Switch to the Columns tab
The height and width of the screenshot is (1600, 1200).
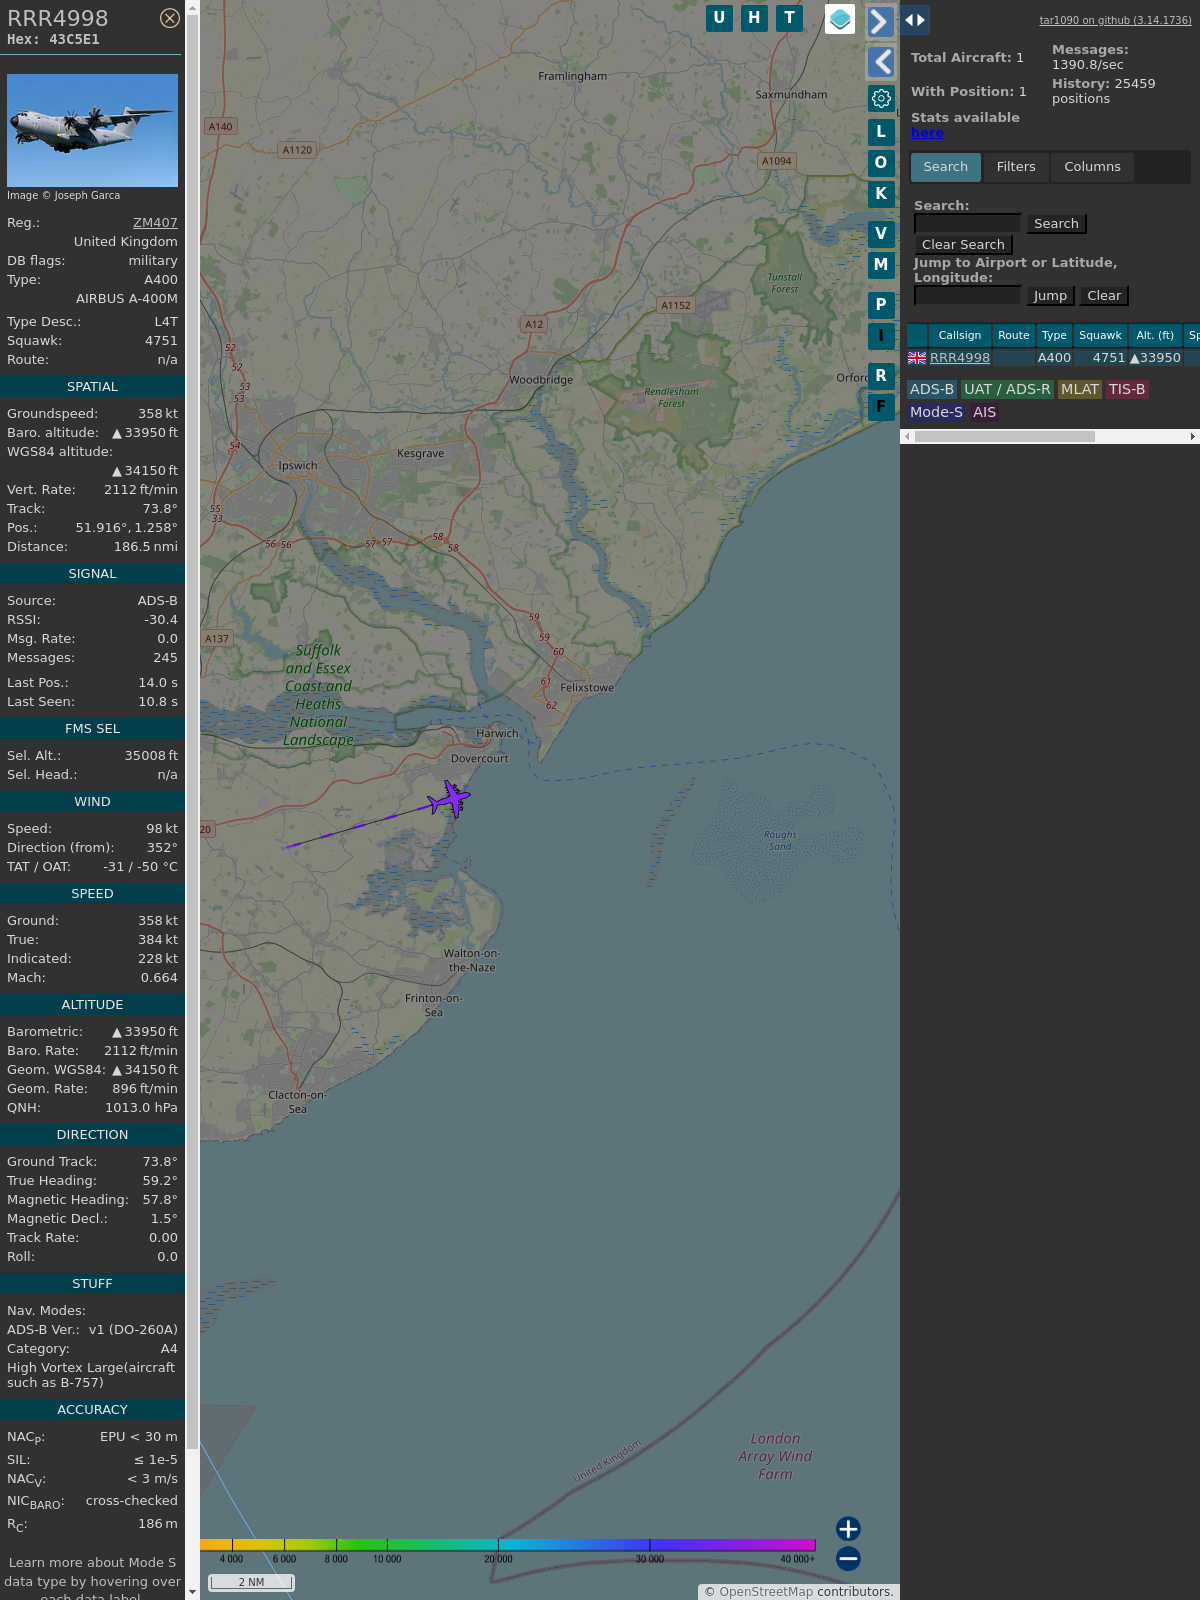[x=1092, y=167]
